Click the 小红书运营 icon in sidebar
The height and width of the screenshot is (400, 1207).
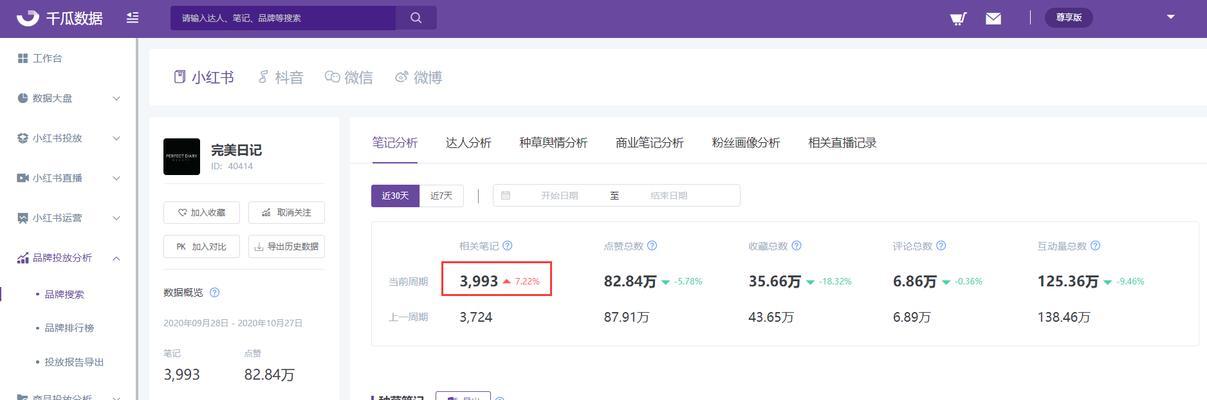click(x=23, y=218)
